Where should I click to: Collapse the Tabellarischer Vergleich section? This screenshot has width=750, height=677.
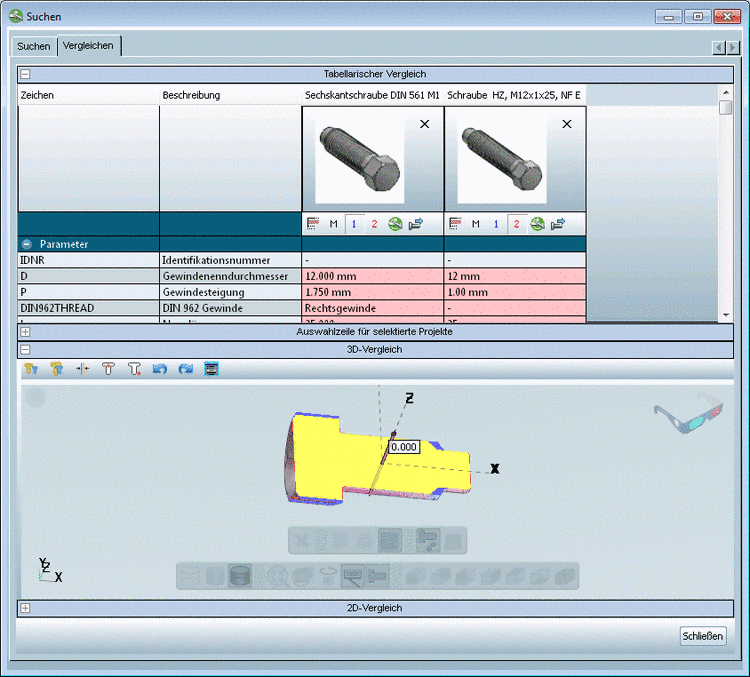25,74
